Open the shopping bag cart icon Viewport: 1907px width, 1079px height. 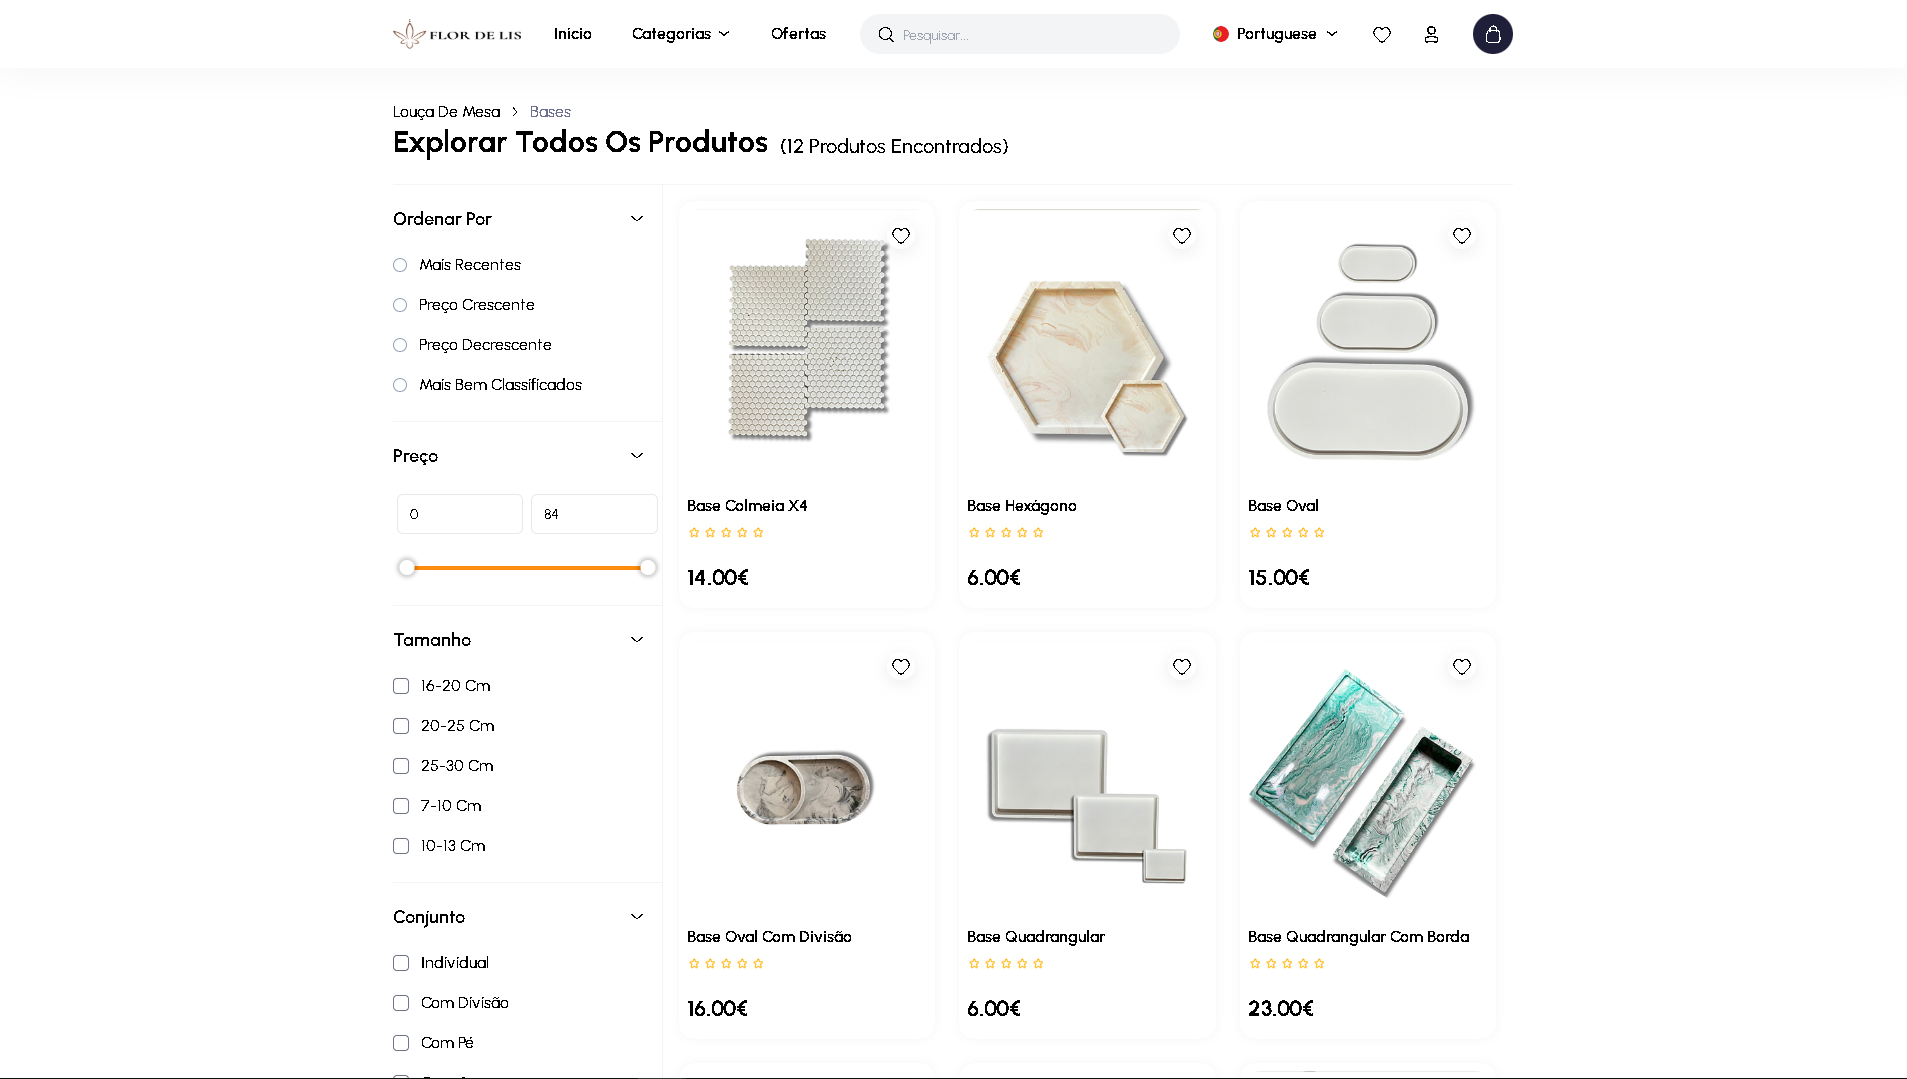click(x=1492, y=34)
